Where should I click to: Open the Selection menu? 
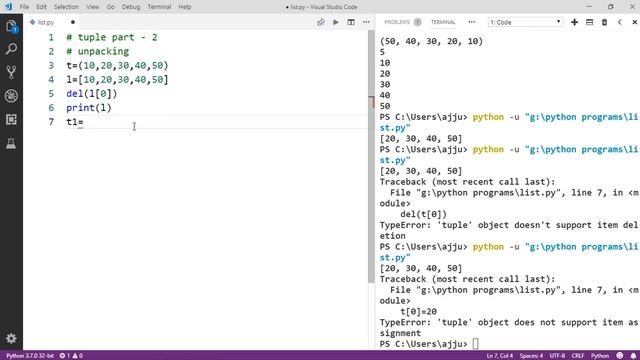click(66, 7)
